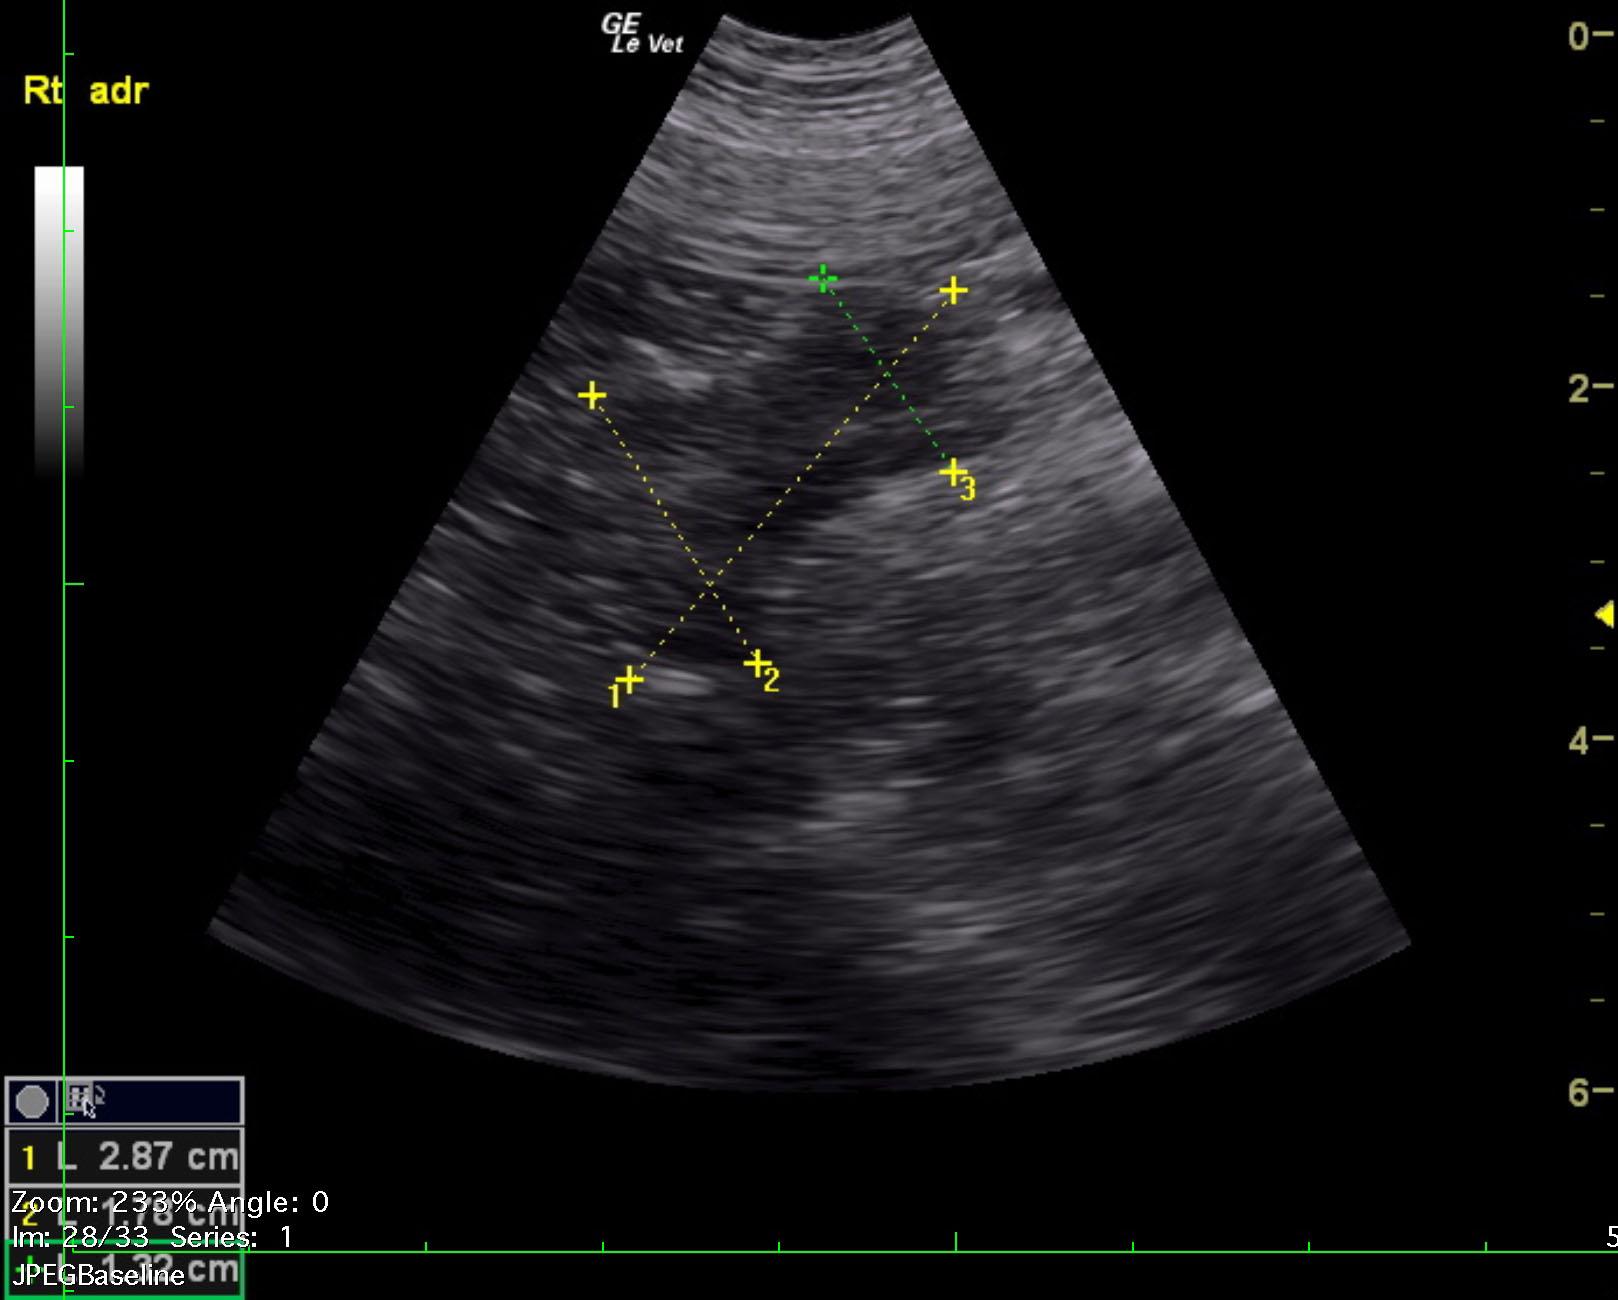Click the 4 depth scale label
The height and width of the screenshot is (1300, 1618).
point(1579,740)
